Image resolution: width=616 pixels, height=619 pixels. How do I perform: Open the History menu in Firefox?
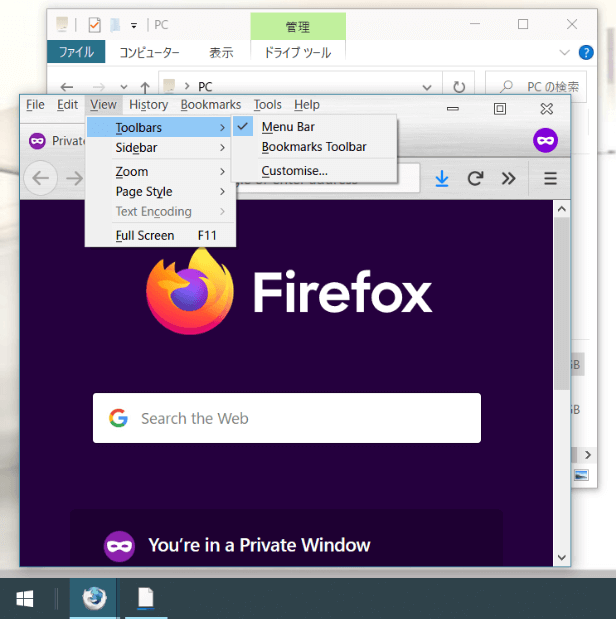pos(148,105)
